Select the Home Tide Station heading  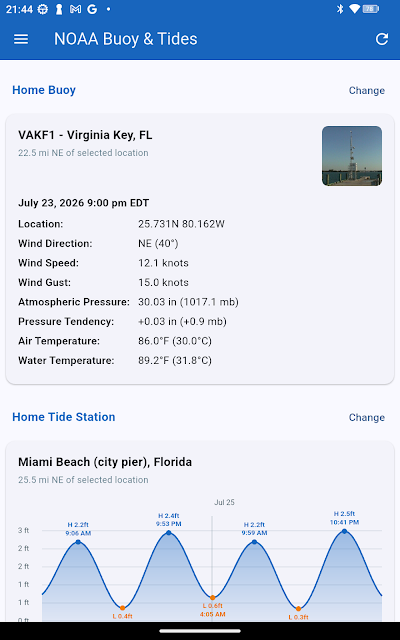pyautogui.click(x=64, y=417)
